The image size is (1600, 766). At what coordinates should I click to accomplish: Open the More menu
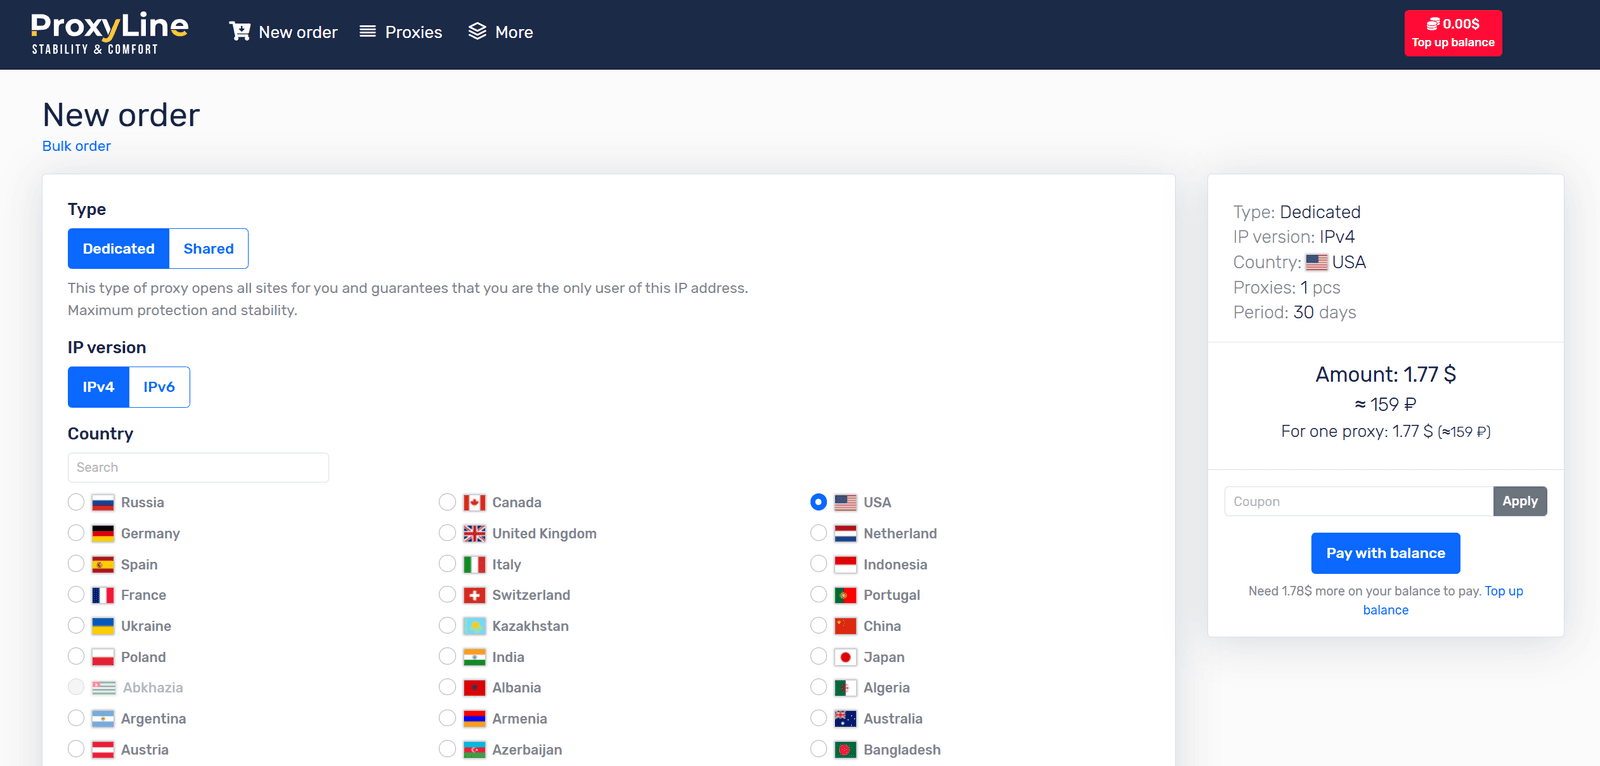(501, 32)
